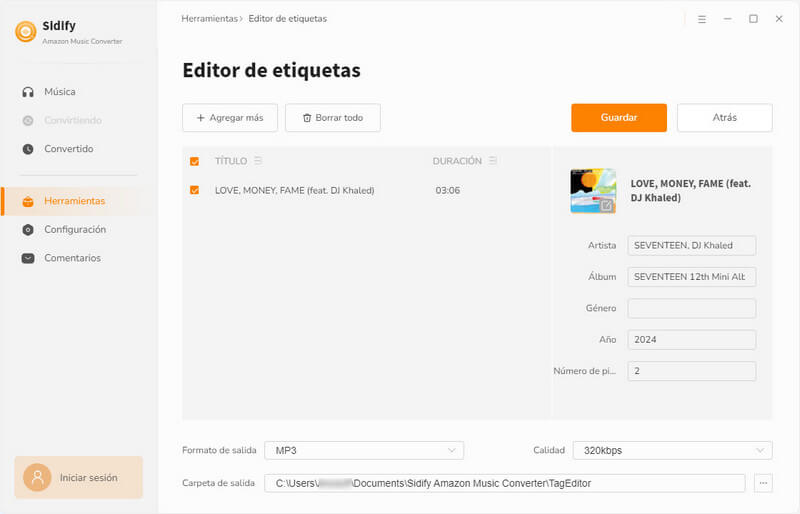Edit the album cover artwork
The width and height of the screenshot is (800, 514).
pyautogui.click(x=606, y=205)
